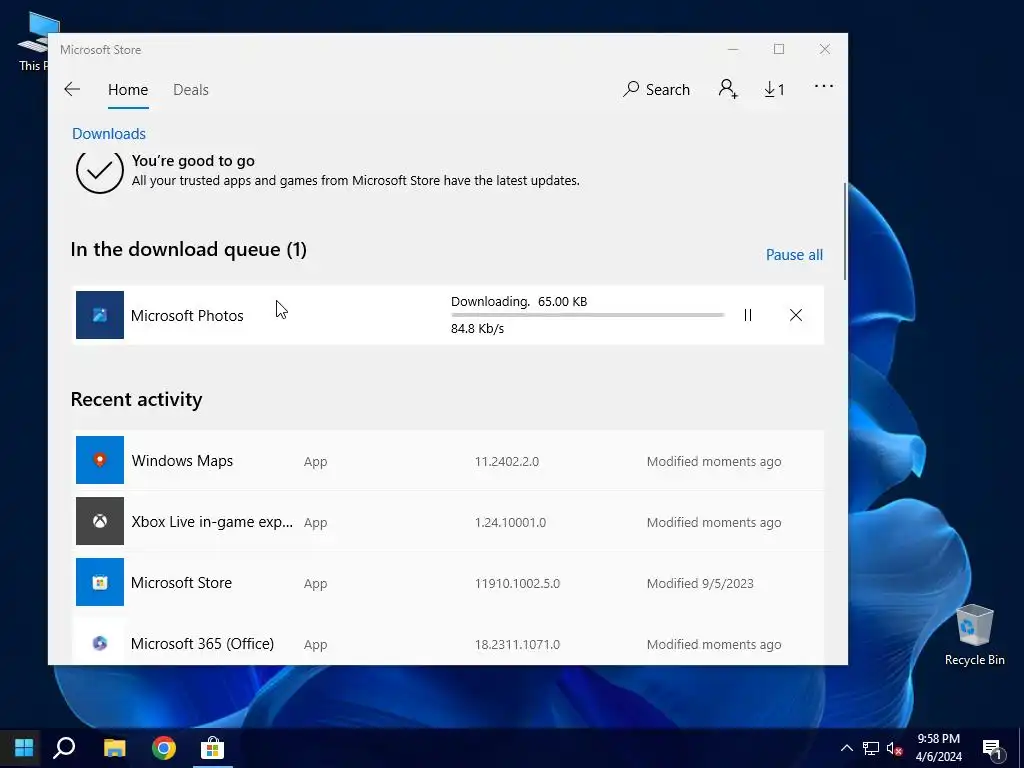The width and height of the screenshot is (1024, 768).
Task: Open the notification center icon
Action: [993, 750]
